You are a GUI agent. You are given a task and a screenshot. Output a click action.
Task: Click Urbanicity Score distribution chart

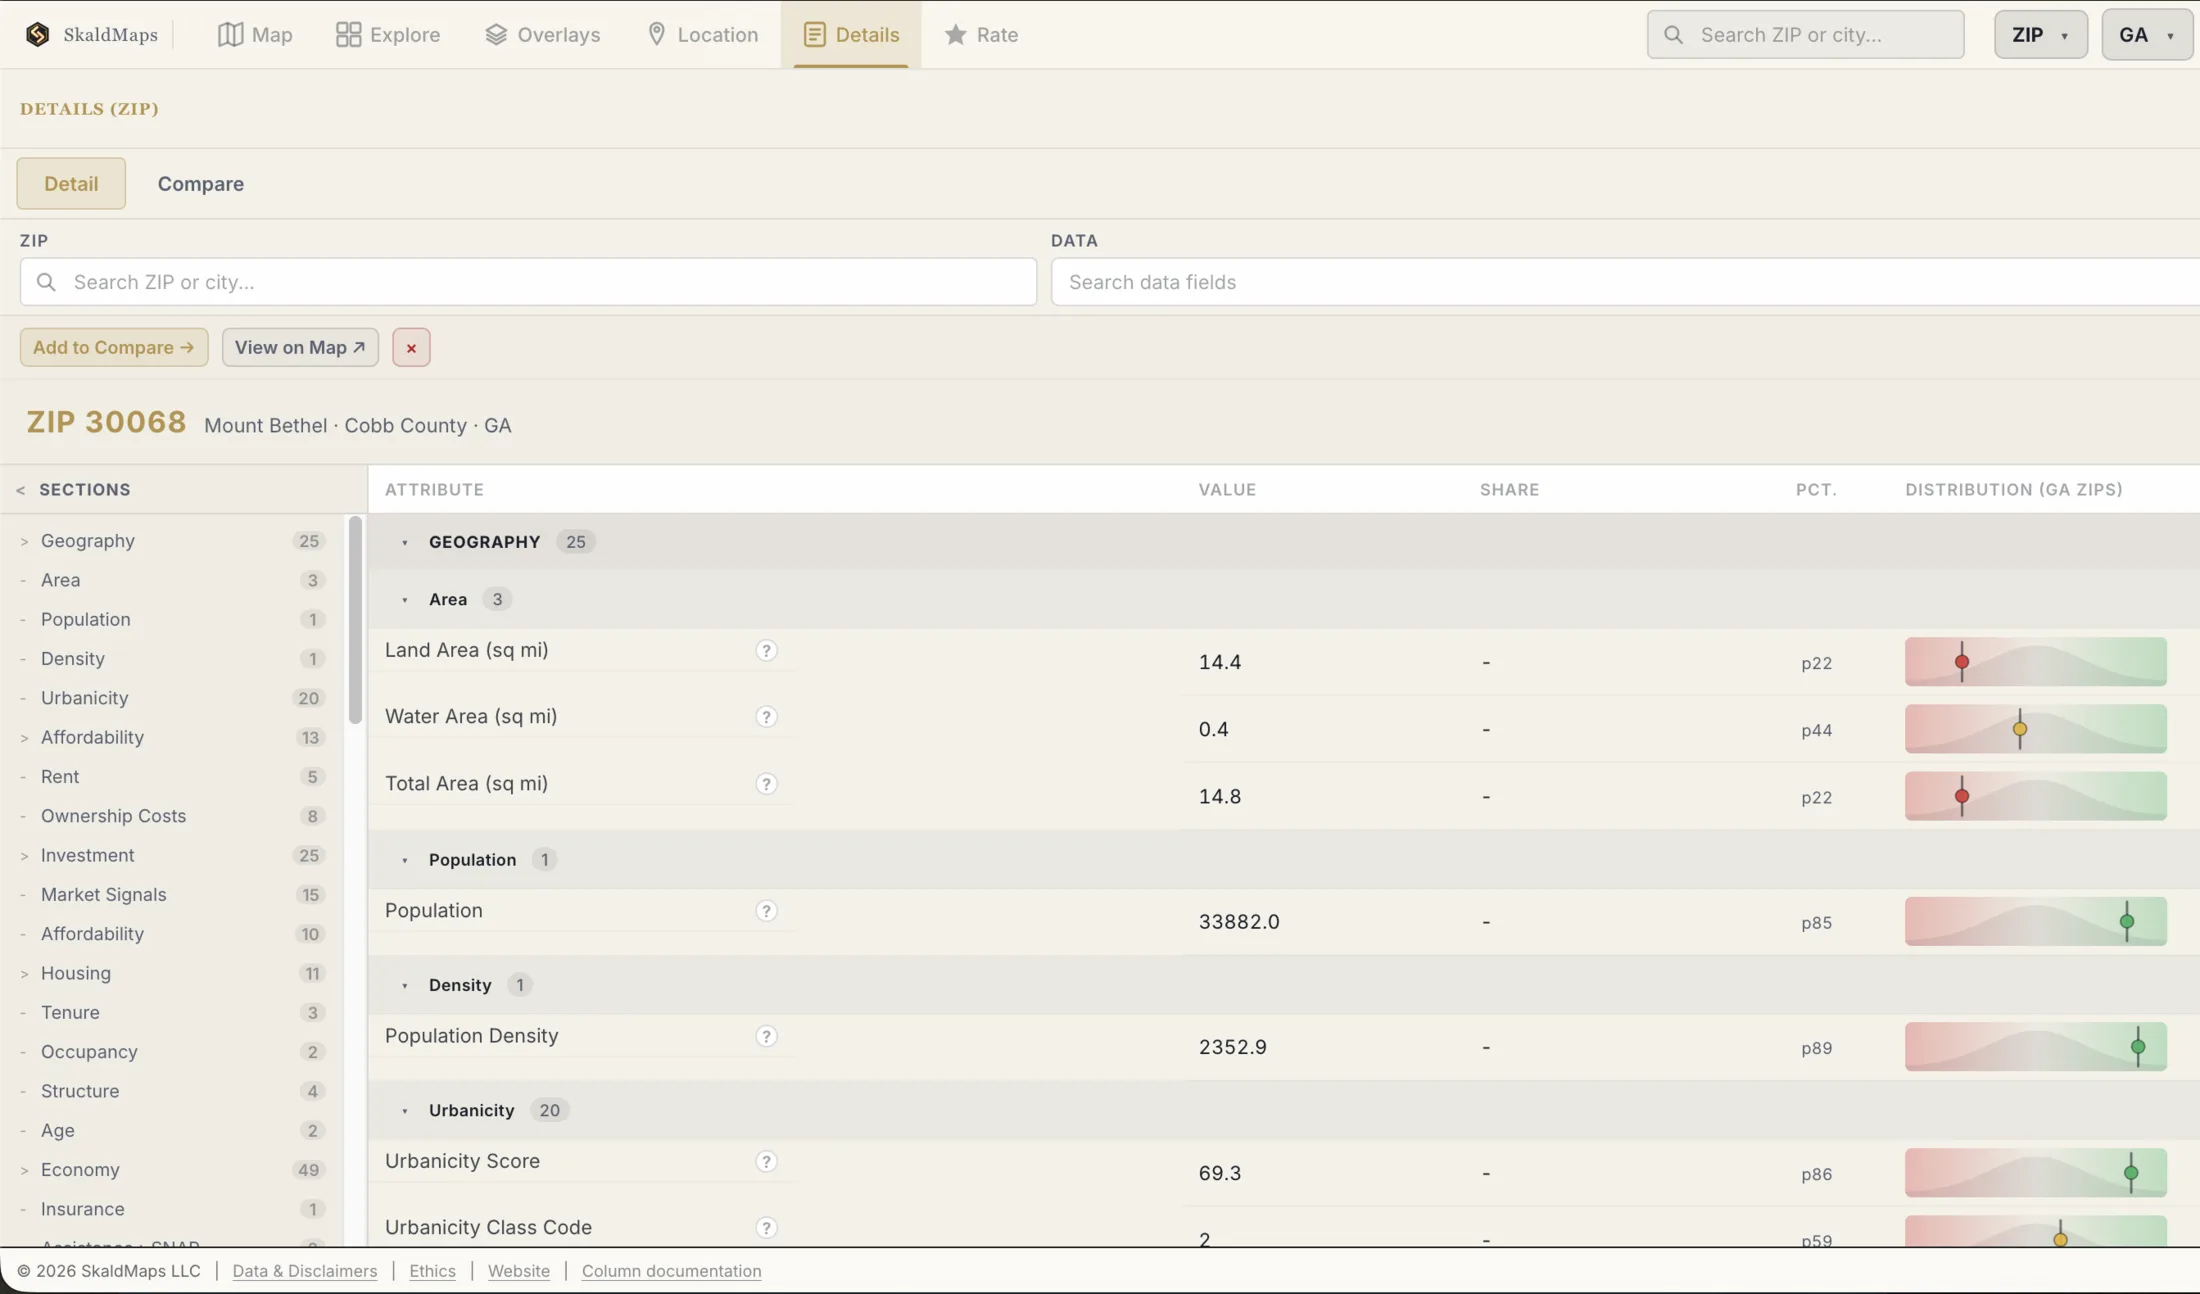(2036, 1173)
